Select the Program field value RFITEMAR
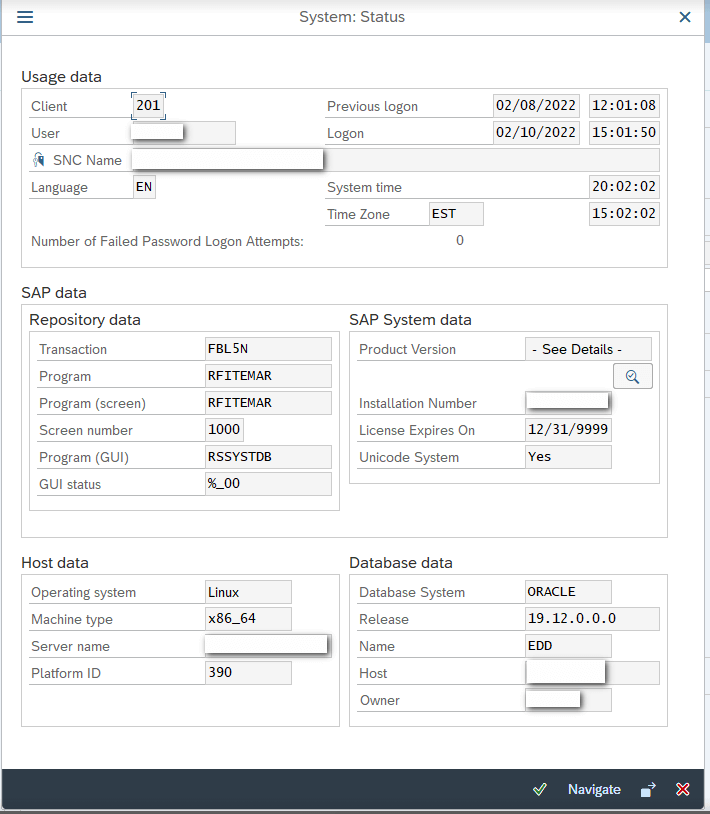710x814 pixels. pos(268,376)
